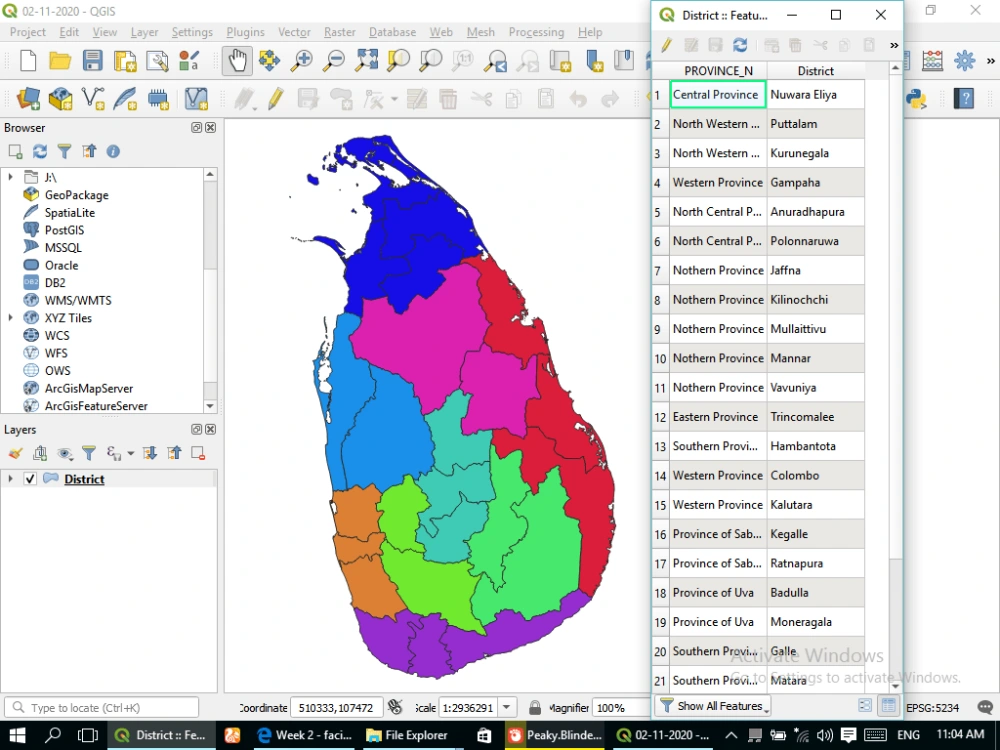Click the Processing Toolbox gear icon
The width and height of the screenshot is (1000, 750).
point(964,60)
